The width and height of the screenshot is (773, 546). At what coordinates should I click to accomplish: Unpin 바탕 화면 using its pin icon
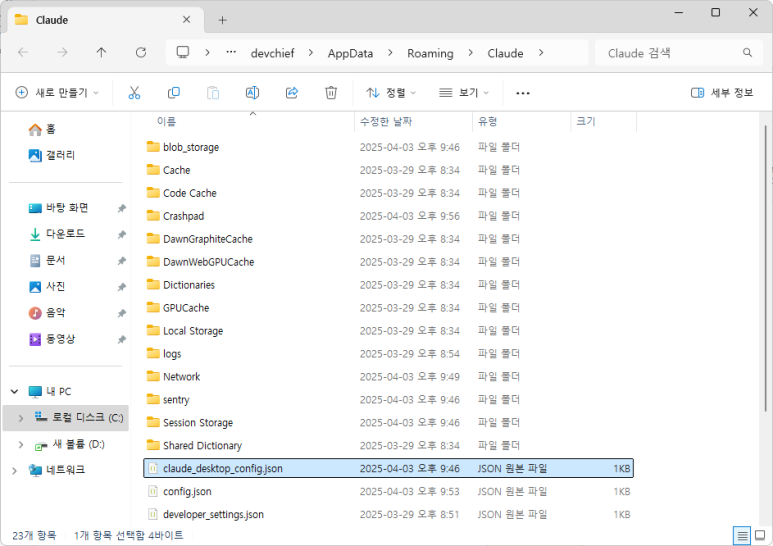coord(121,208)
